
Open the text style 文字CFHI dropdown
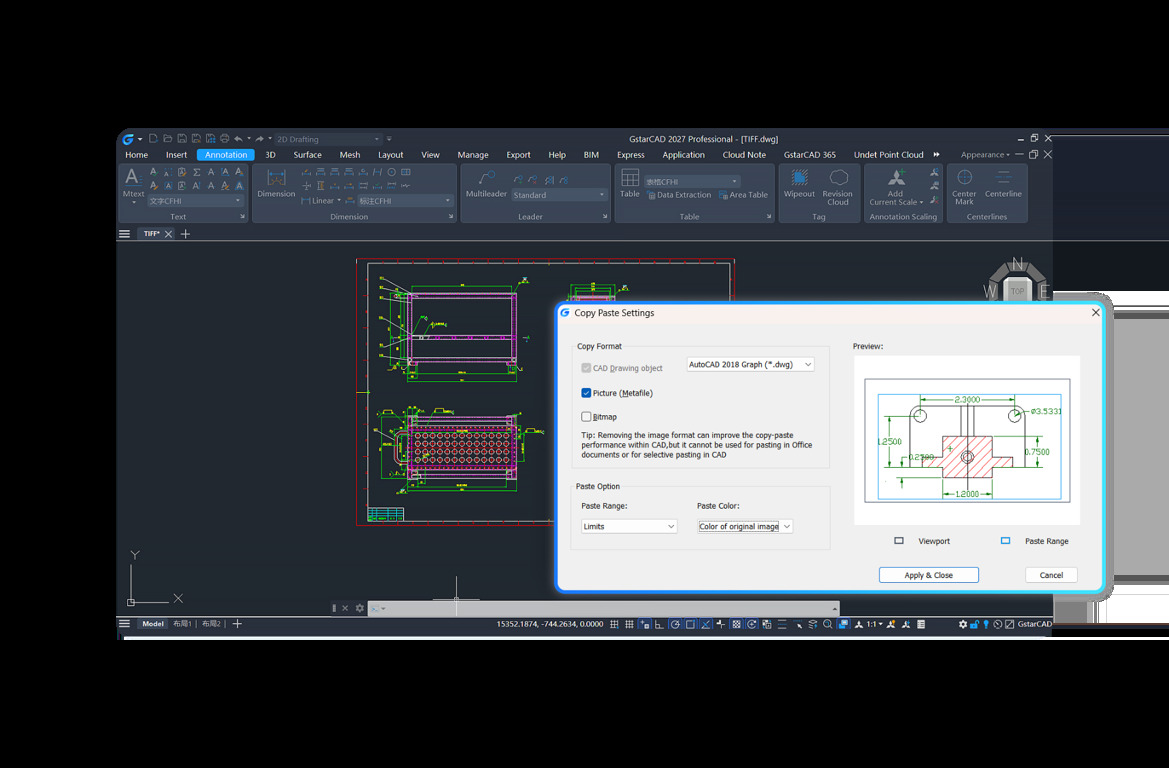195,201
